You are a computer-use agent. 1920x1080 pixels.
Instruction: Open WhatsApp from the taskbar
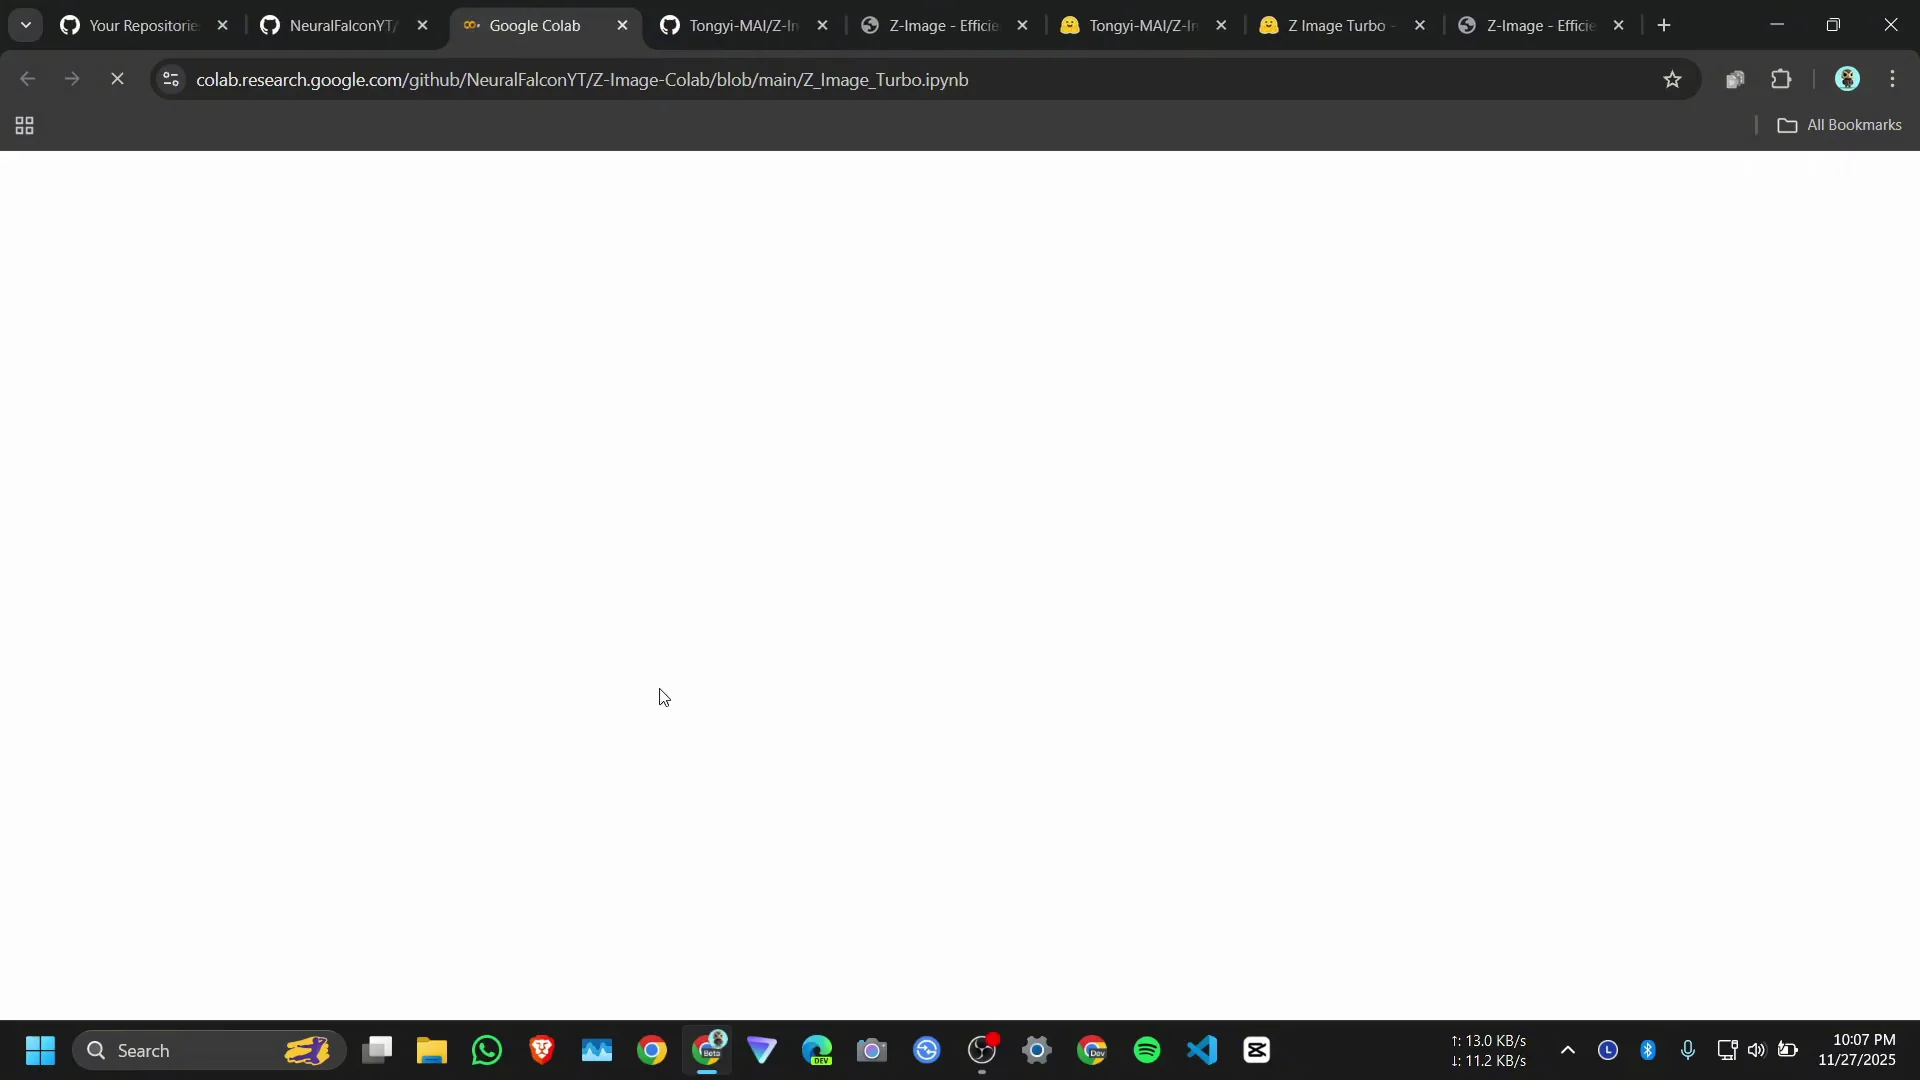487,1050
